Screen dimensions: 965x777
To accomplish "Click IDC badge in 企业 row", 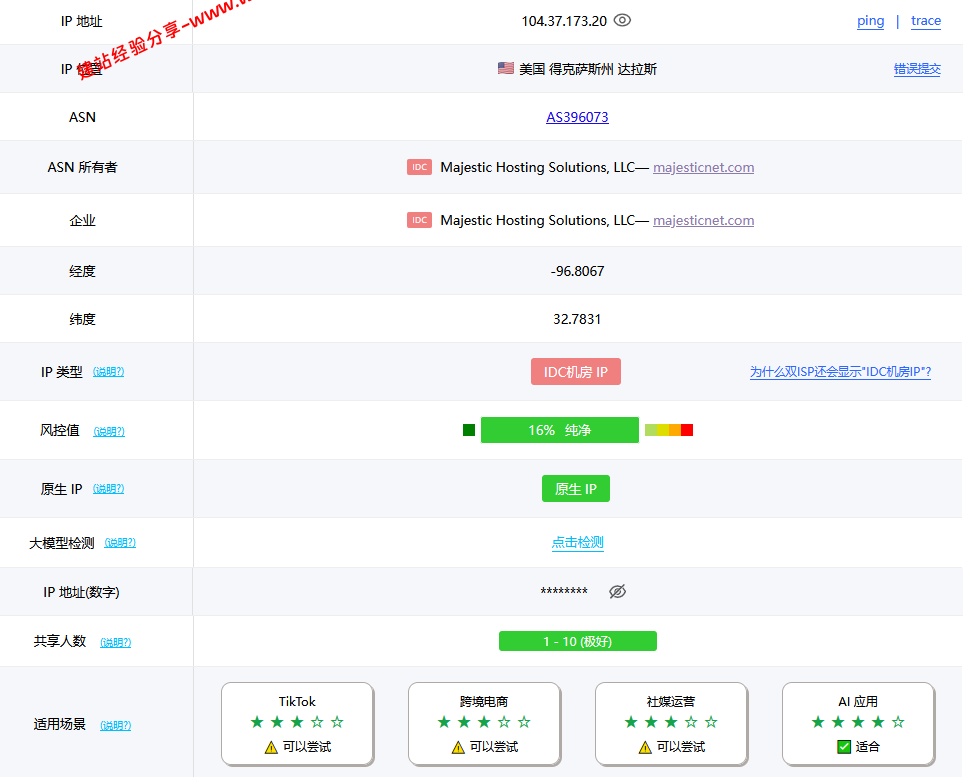I will point(419,220).
